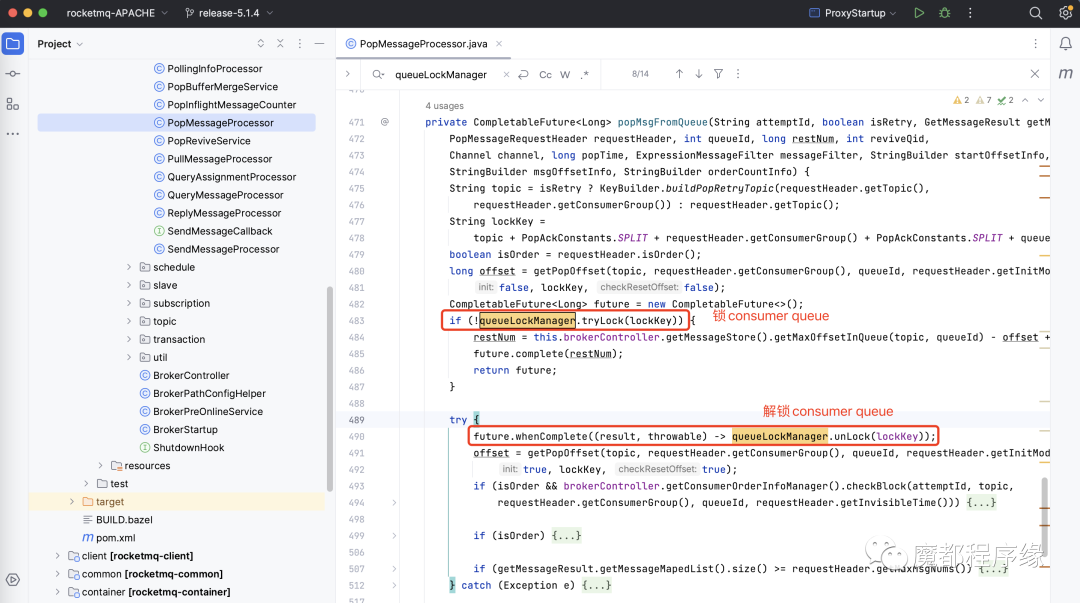The image size is (1080, 603).
Task: Click the gutter marker at line 471
Action: 384,122
